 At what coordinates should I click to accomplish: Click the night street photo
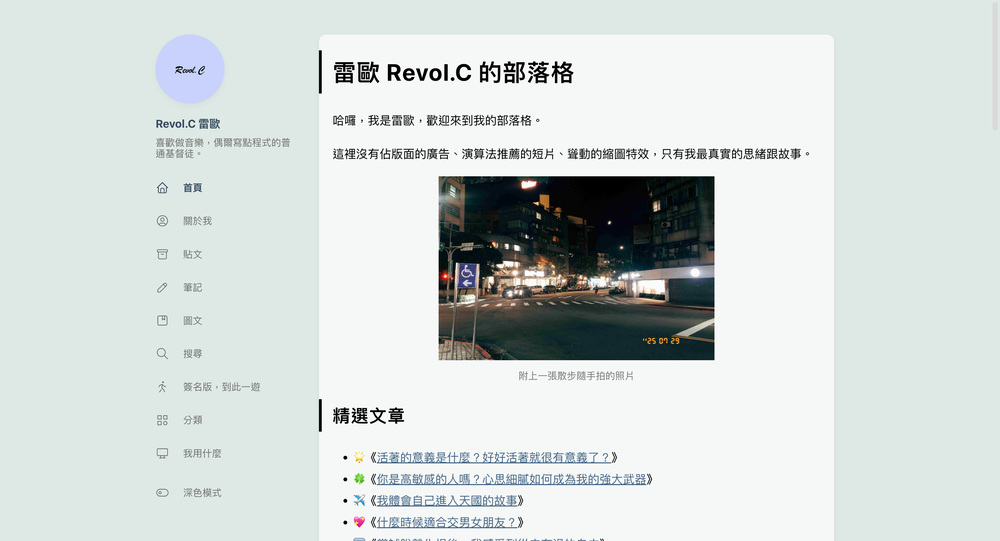576,268
